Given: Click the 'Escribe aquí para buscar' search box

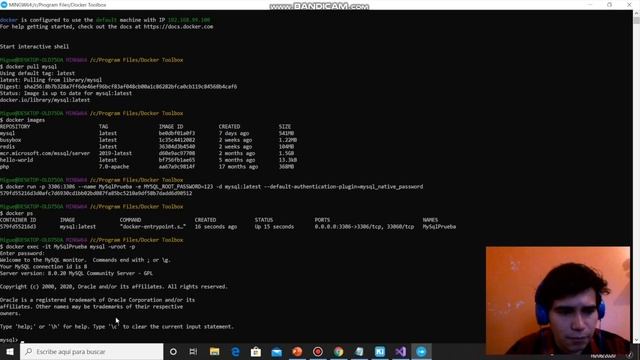Looking at the screenshot, I should pos(91,351).
